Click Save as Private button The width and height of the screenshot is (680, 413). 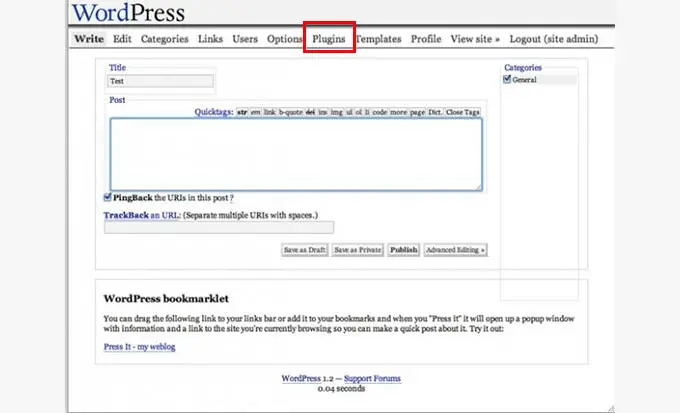click(x=358, y=250)
